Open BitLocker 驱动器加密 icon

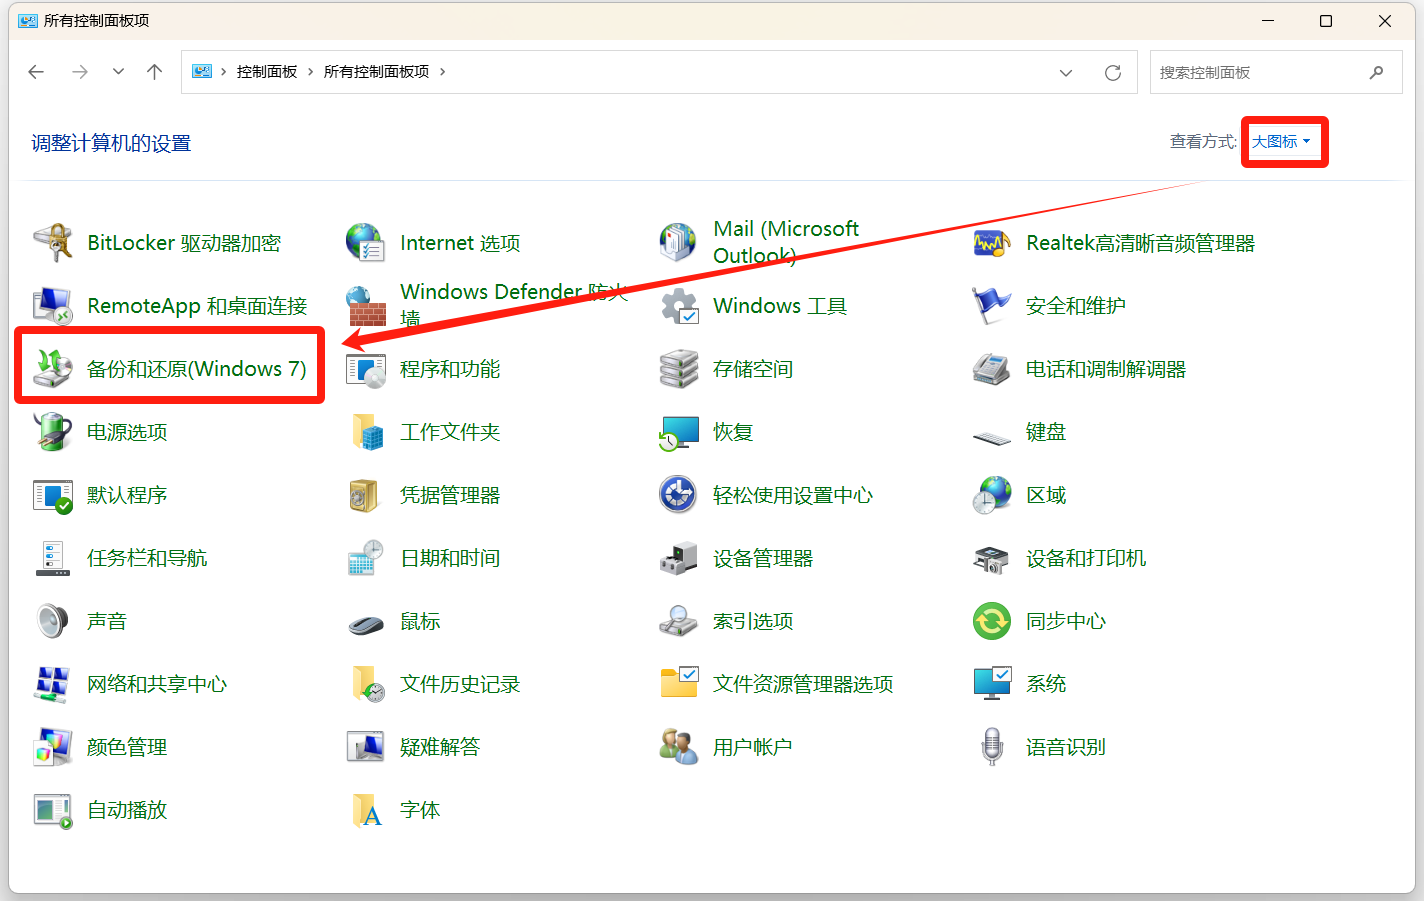(x=53, y=243)
